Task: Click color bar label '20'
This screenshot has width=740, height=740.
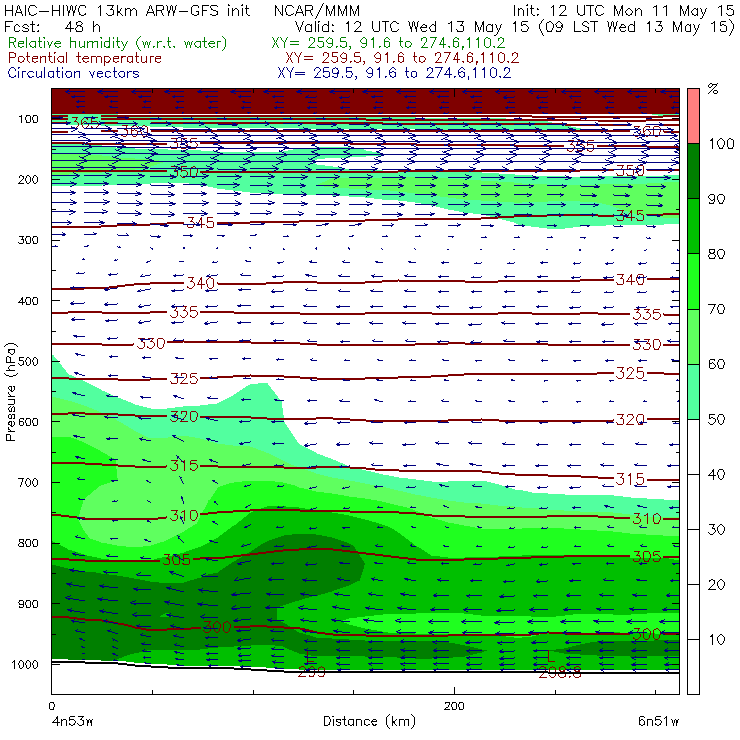Action: (x=716, y=585)
